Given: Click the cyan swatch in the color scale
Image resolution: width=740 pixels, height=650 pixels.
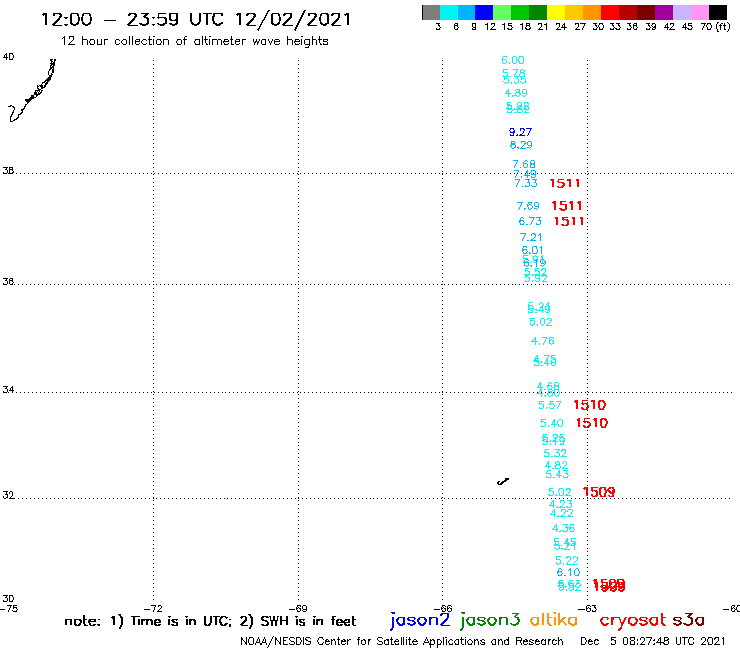Looking at the screenshot, I should pyautogui.click(x=448, y=12).
